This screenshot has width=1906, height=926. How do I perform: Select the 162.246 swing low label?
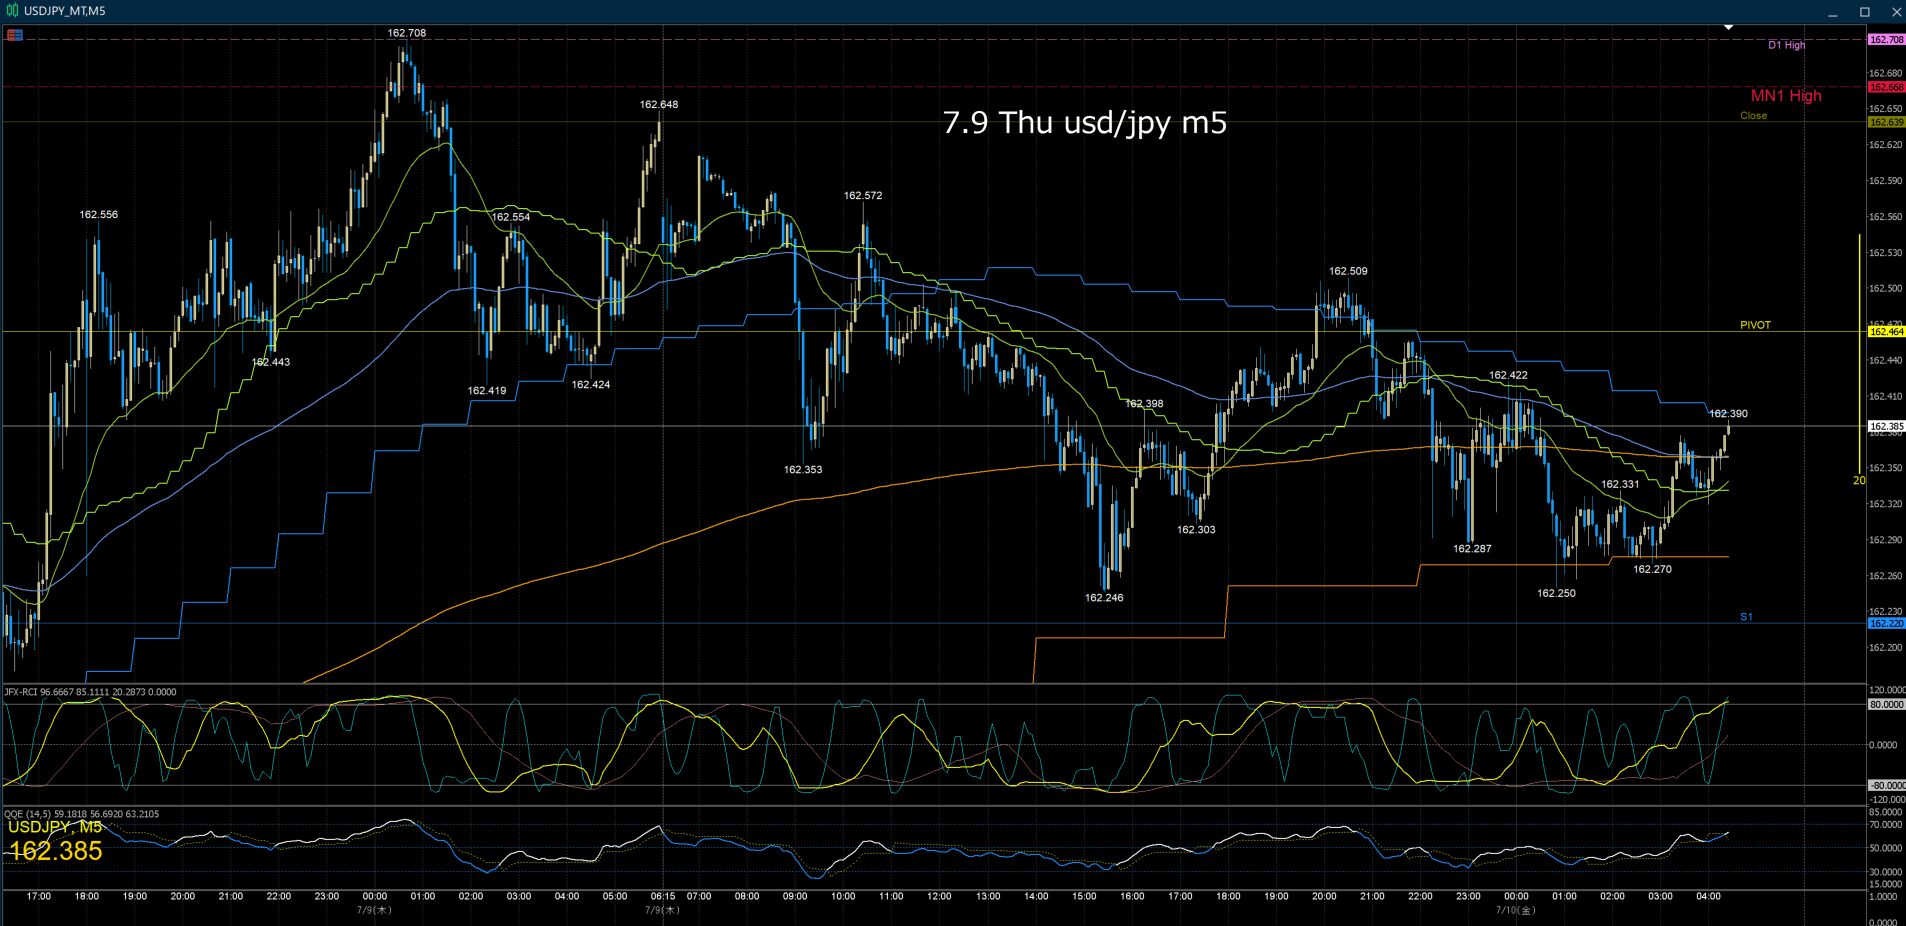point(1104,598)
